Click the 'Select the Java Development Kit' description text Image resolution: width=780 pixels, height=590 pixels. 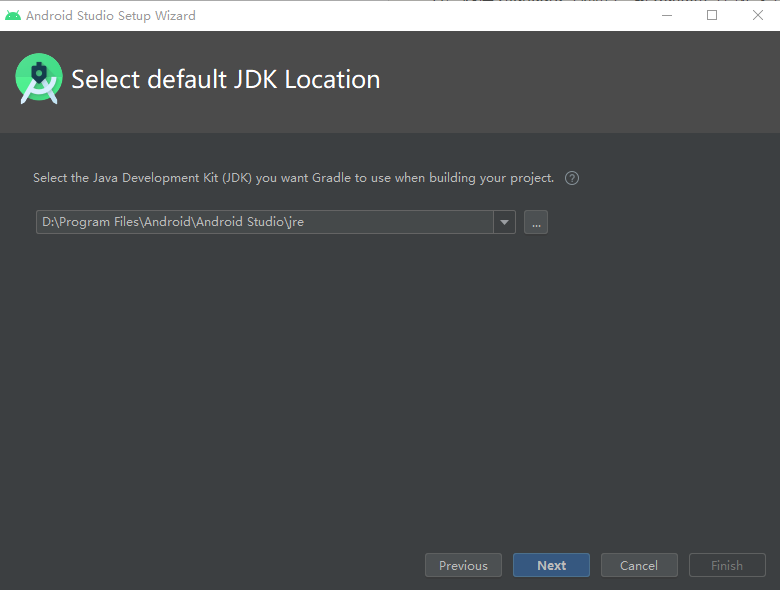pos(293,178)
